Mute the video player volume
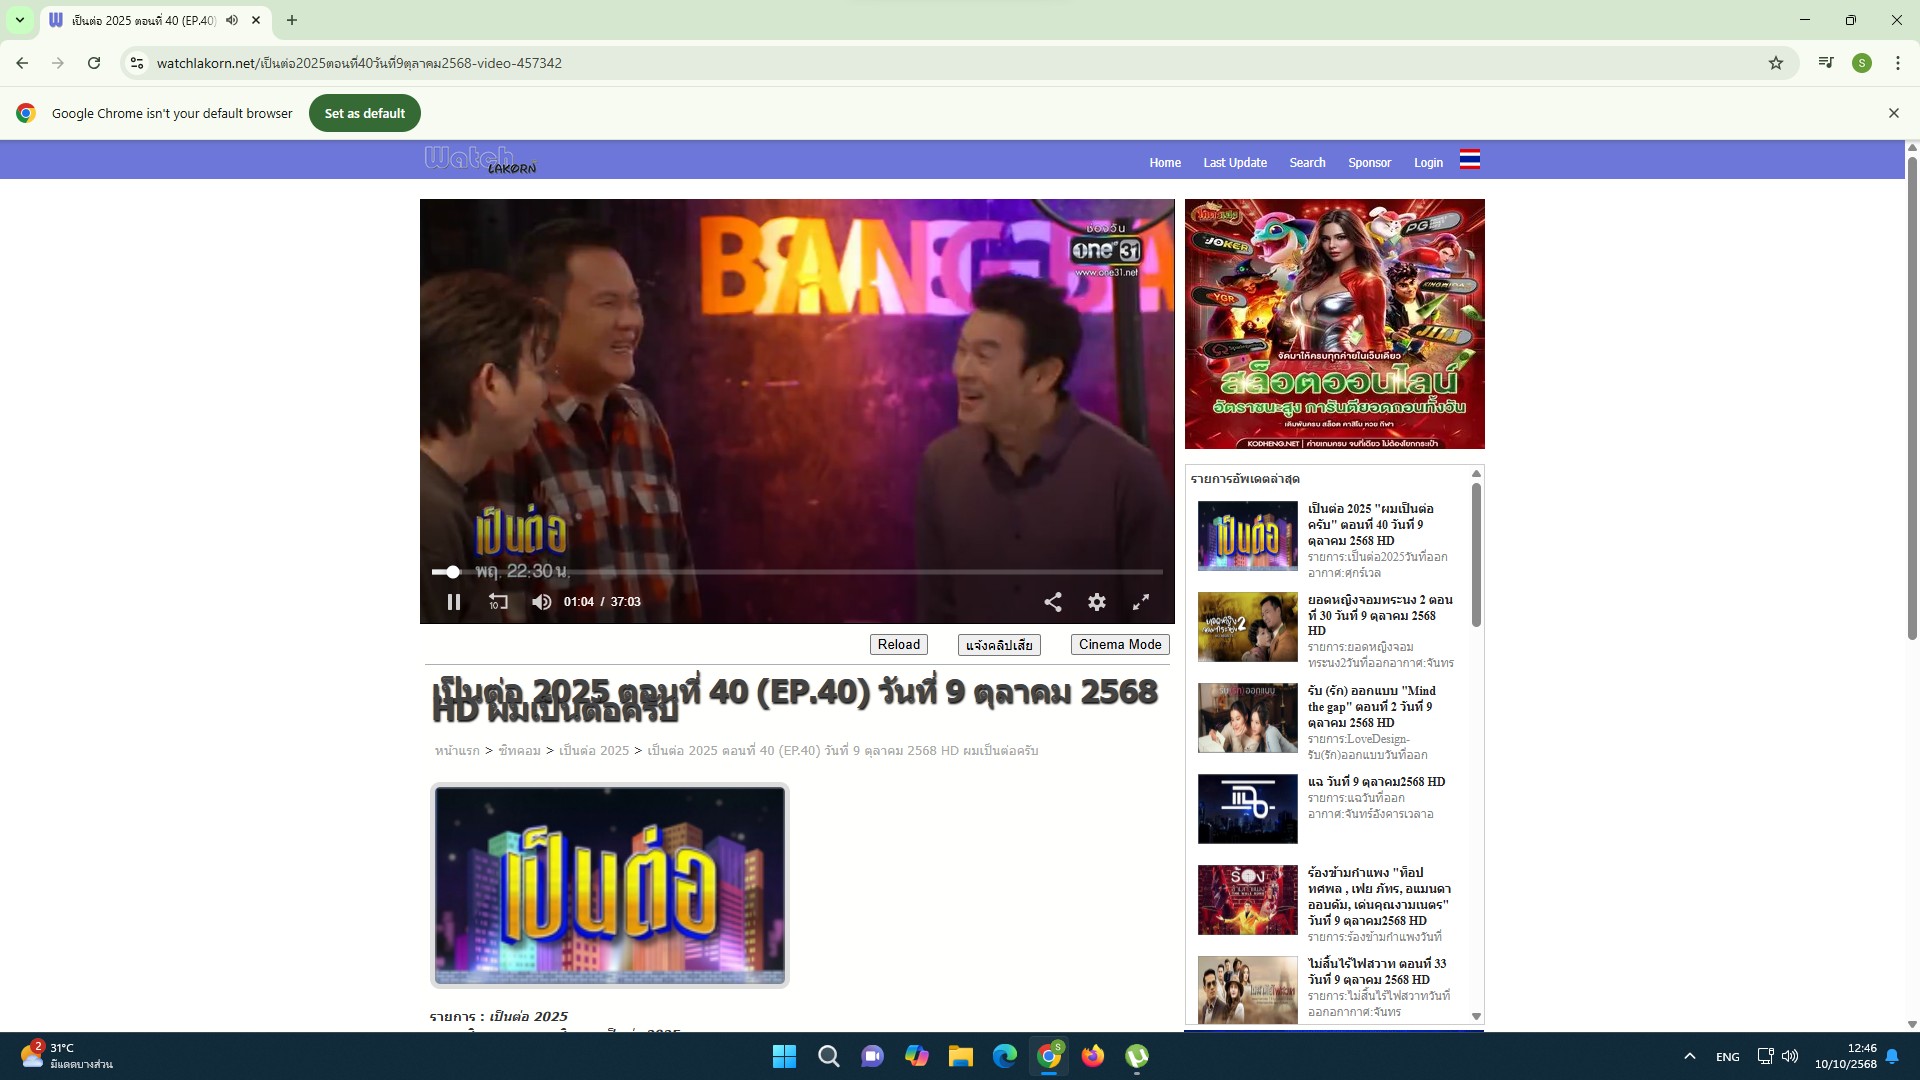This screenshot has height=1080, width=1920. coord(541,602)
